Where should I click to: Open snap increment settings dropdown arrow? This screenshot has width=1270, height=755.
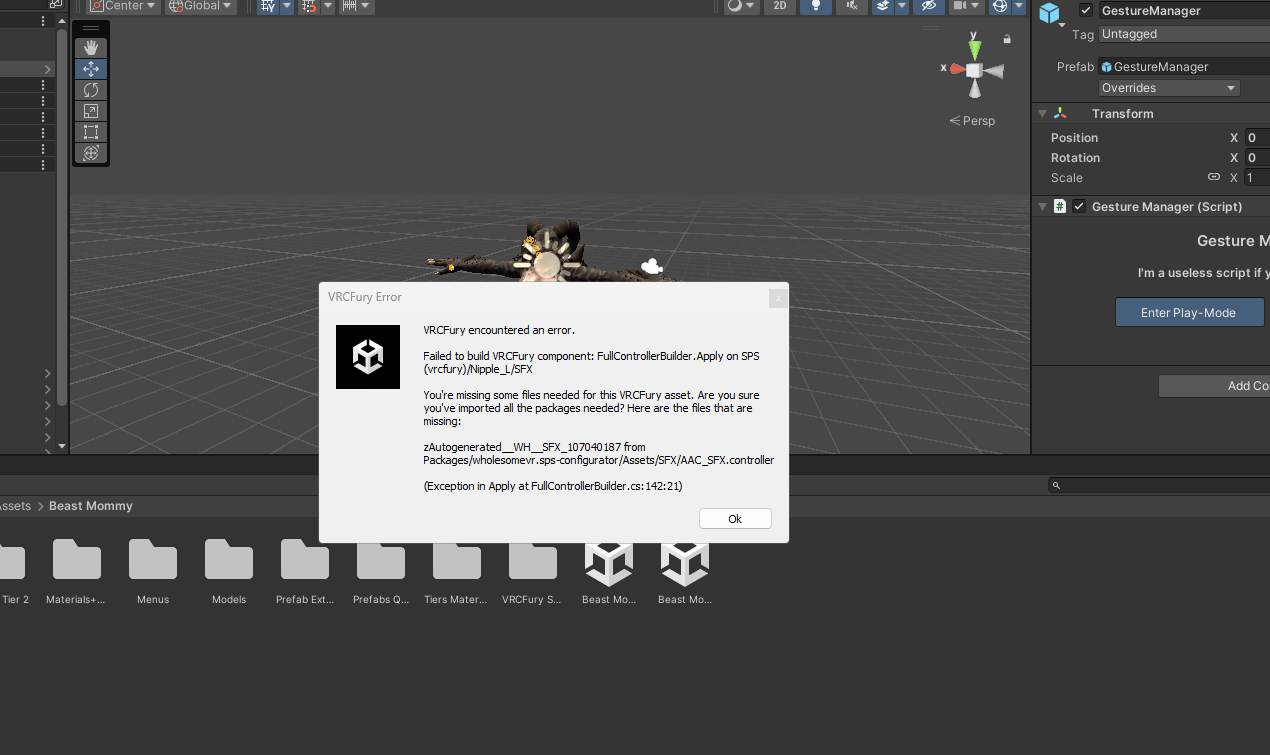coord(328,6)
